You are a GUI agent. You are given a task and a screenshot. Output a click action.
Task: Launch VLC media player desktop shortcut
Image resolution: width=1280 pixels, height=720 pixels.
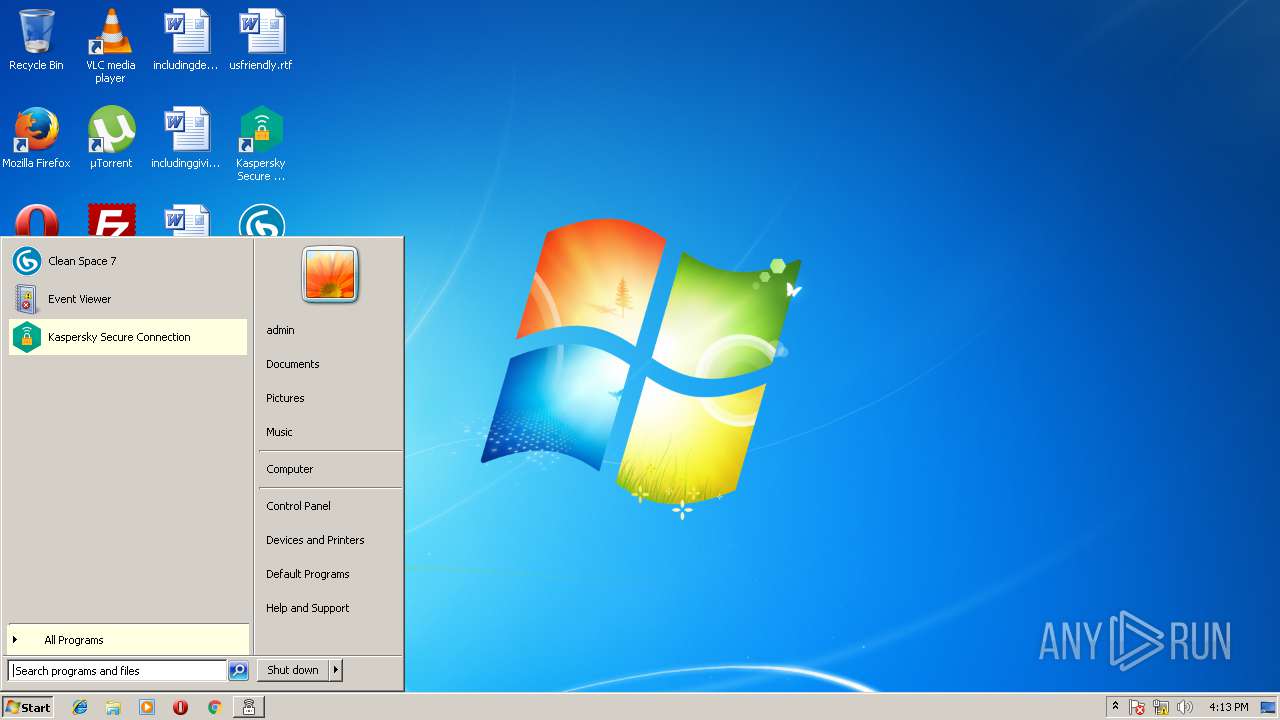(110, 46)
